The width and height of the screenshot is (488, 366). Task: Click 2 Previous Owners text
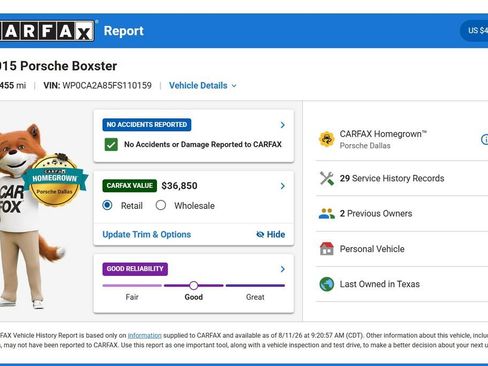pos(376,214)
